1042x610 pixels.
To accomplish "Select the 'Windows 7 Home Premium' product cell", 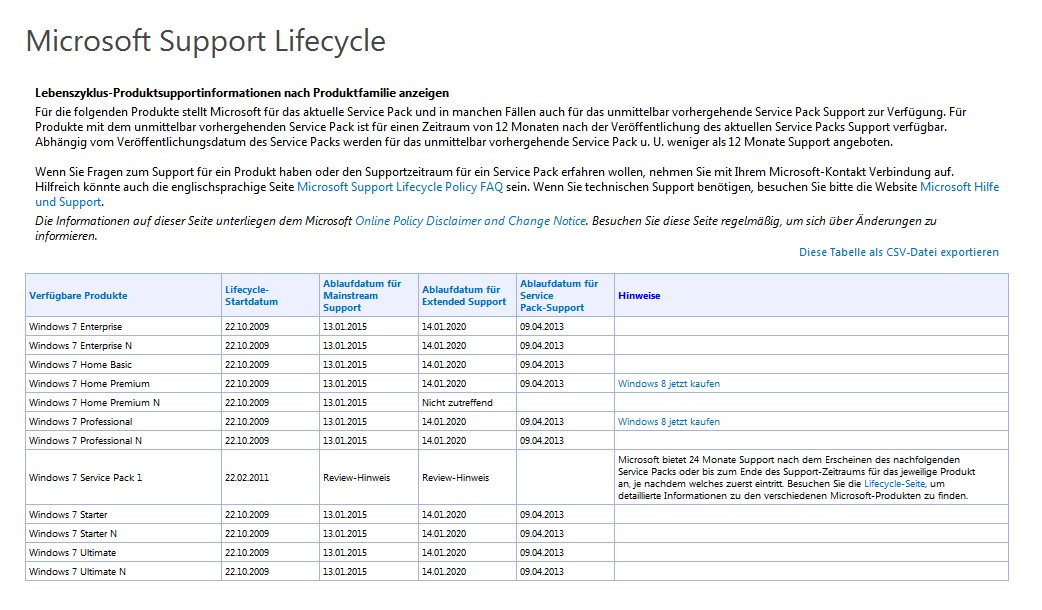I will pyautogui.click(x=124, y=383).
